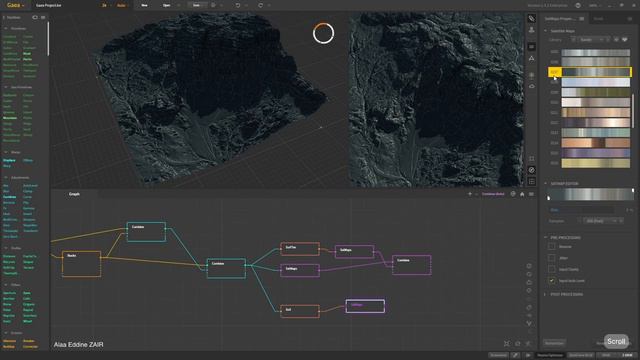
Task: Click the sun light icon in side toolbar
Action: tap(531, 76)
